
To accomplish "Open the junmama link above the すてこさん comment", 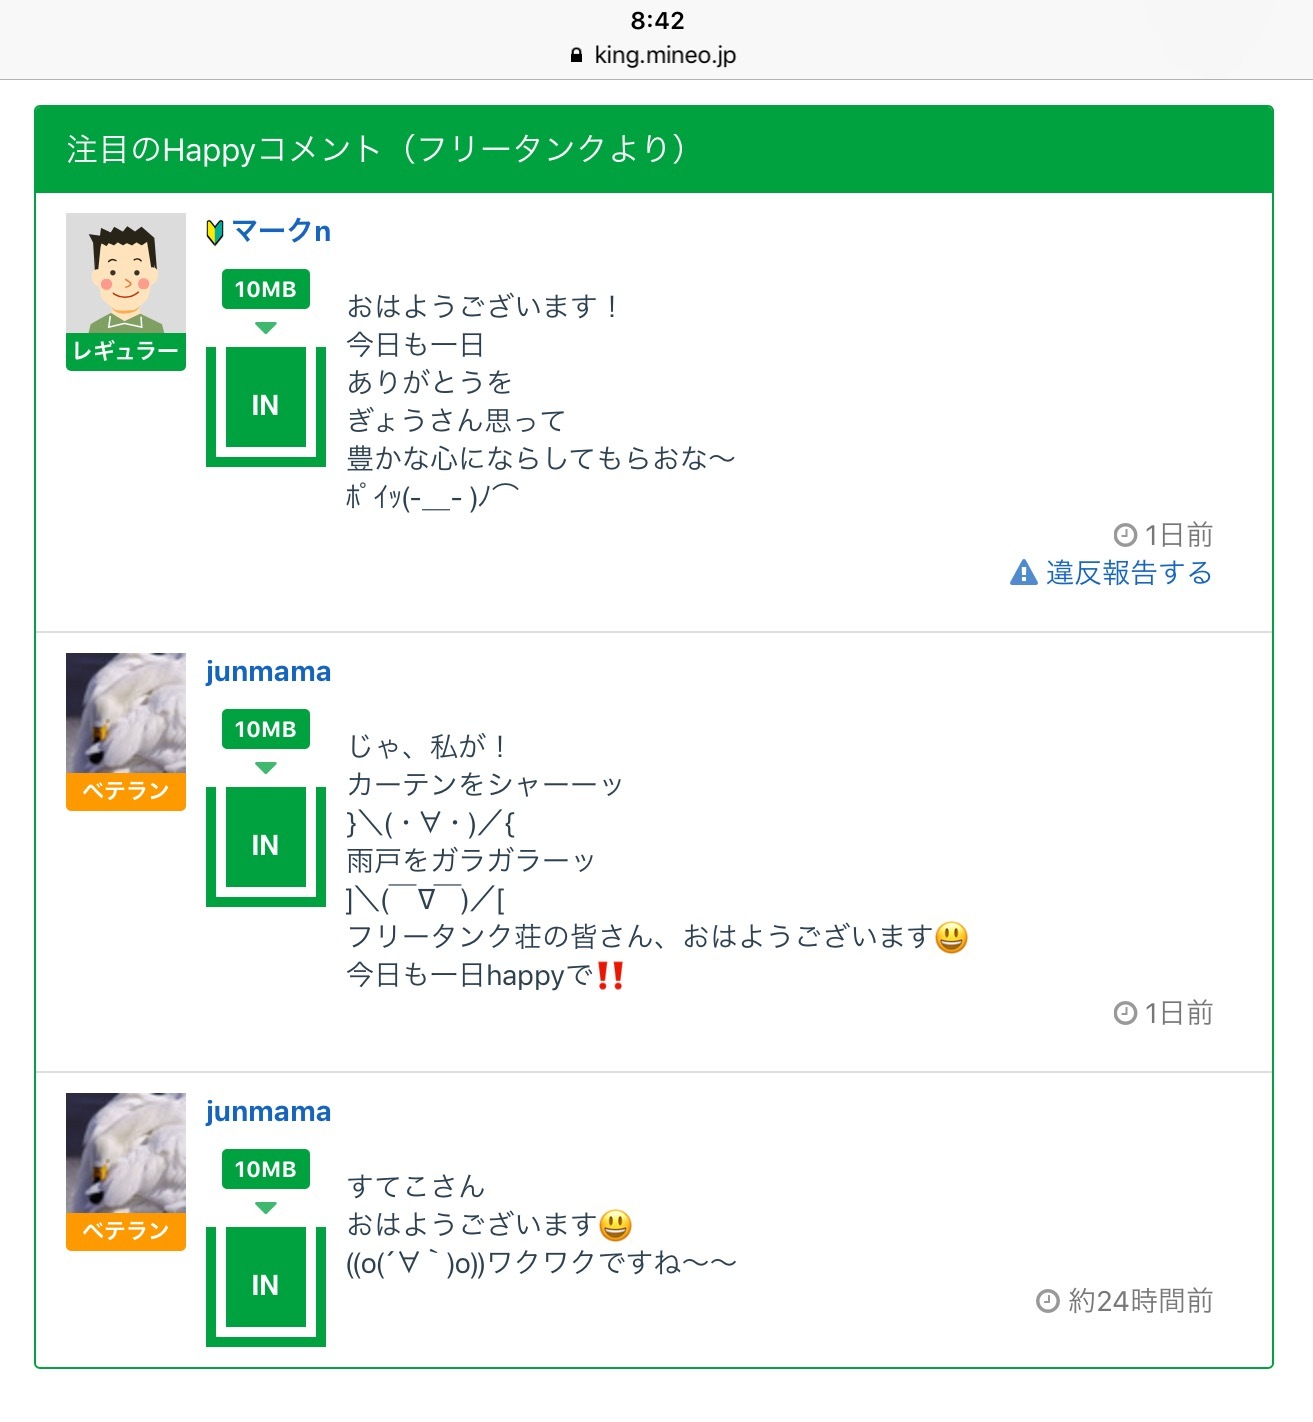I will click(268, 1111).
